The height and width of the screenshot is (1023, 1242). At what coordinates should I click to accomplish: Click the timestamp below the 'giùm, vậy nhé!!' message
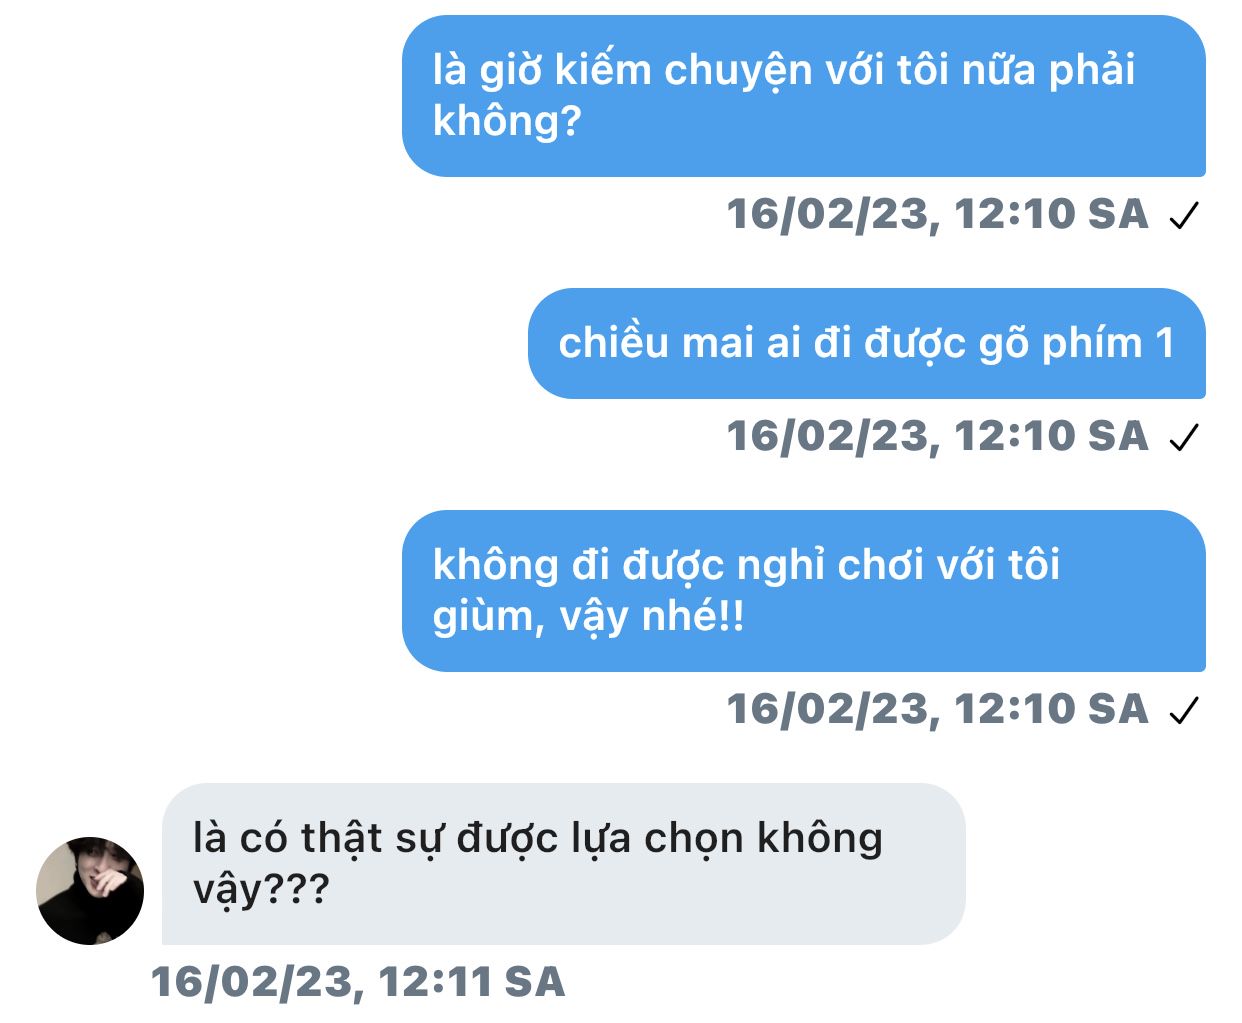click(938, 709)
